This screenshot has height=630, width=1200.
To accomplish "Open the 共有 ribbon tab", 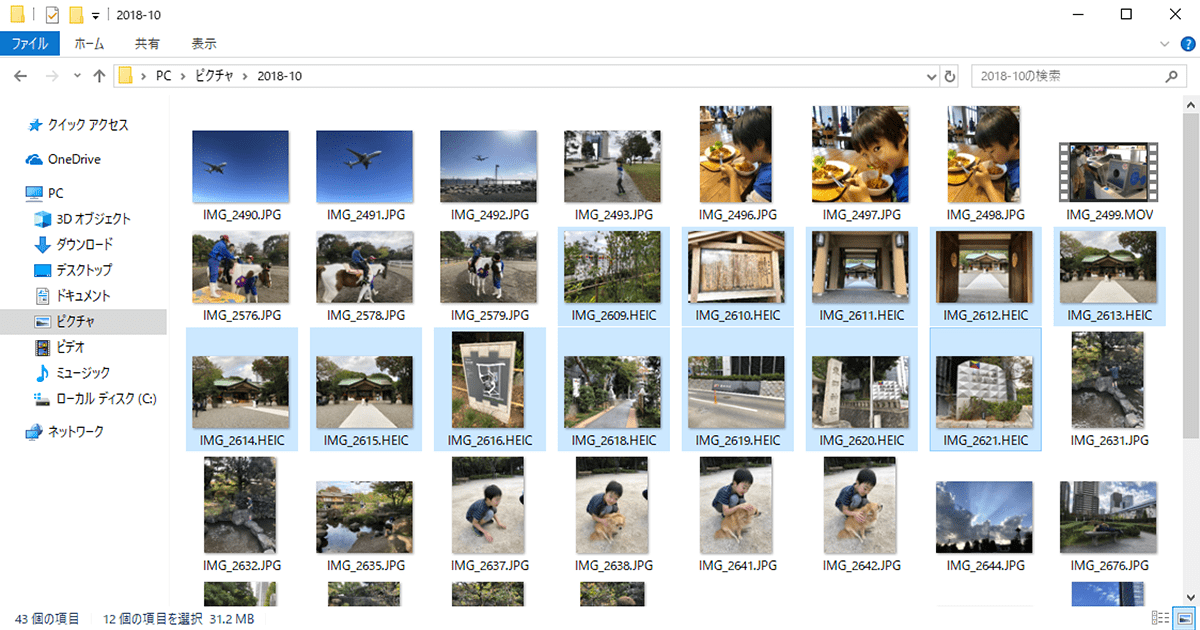I will 147,44.
